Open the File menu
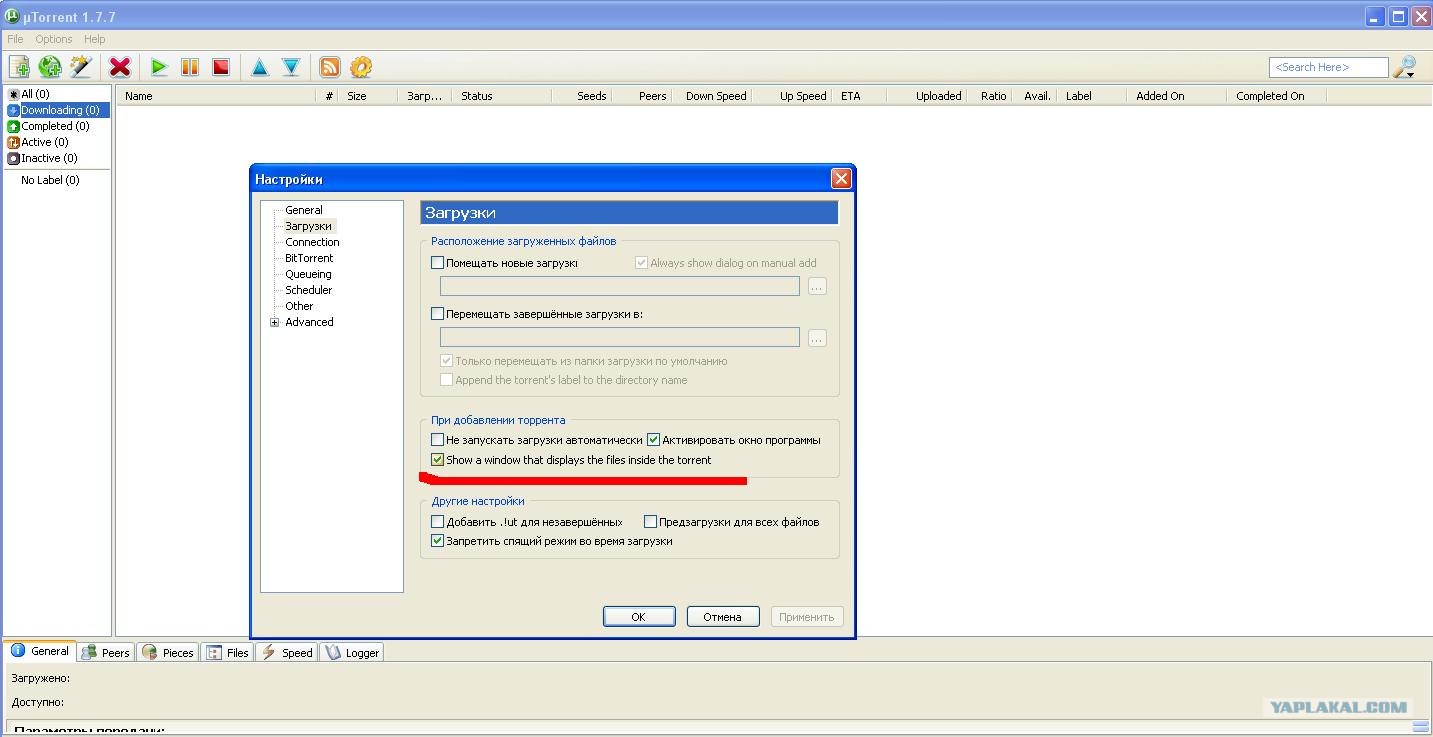The image size is (1433, 737). tap(15, 39)
